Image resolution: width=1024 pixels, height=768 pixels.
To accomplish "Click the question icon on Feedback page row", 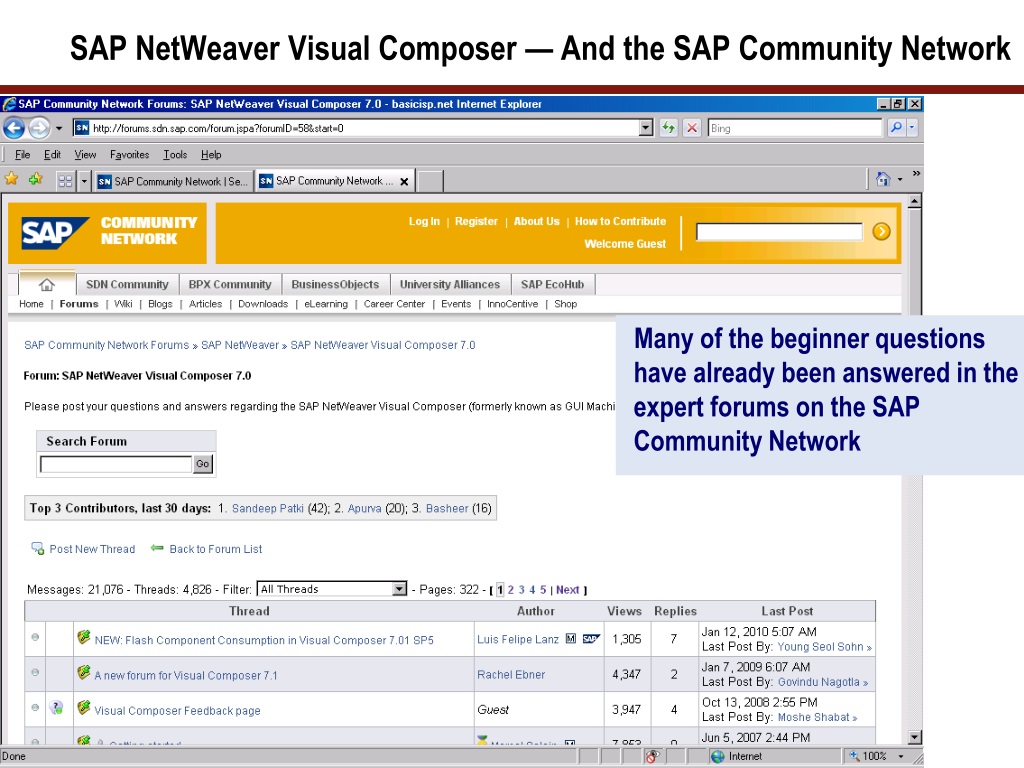I will (x=56, y=707).
